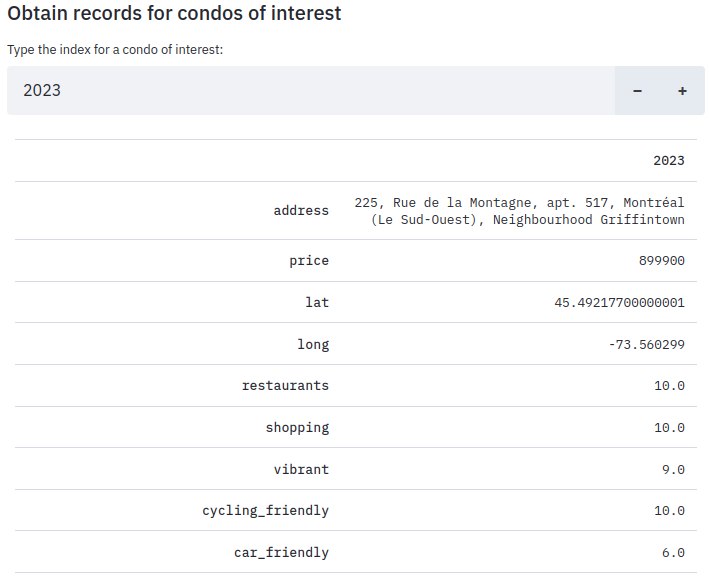Select the -73.560299 longitude cell
This screenshot has width=709, height=577.
646,344
